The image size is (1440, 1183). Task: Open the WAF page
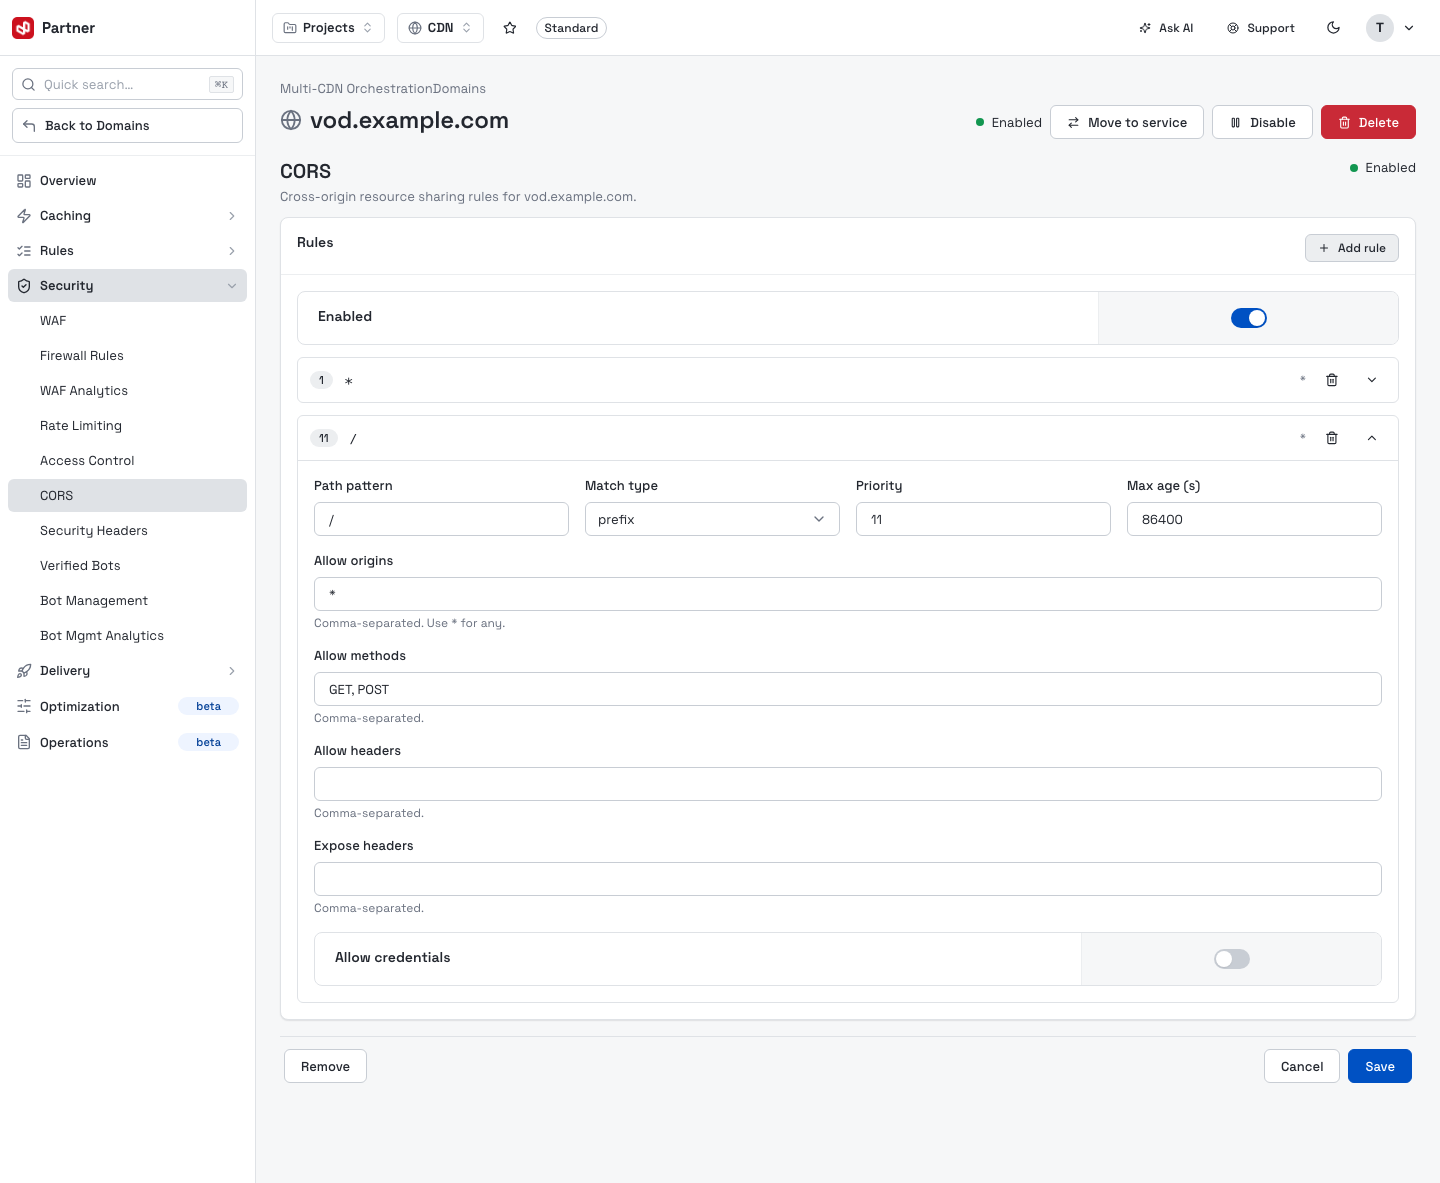(127, 321)
